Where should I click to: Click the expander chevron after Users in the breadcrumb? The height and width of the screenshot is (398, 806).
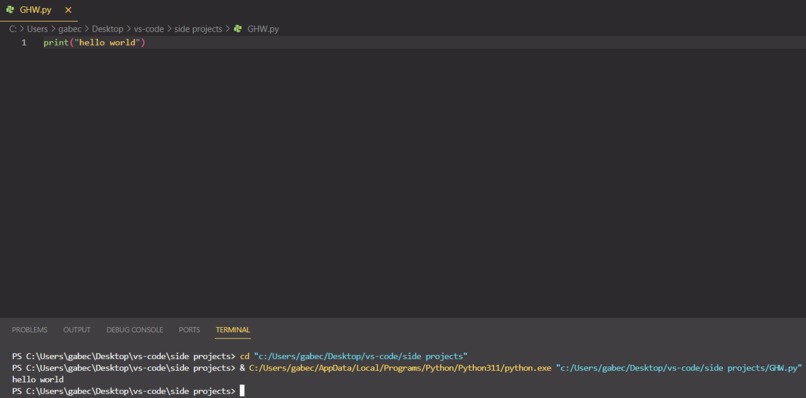click(52, 29)
